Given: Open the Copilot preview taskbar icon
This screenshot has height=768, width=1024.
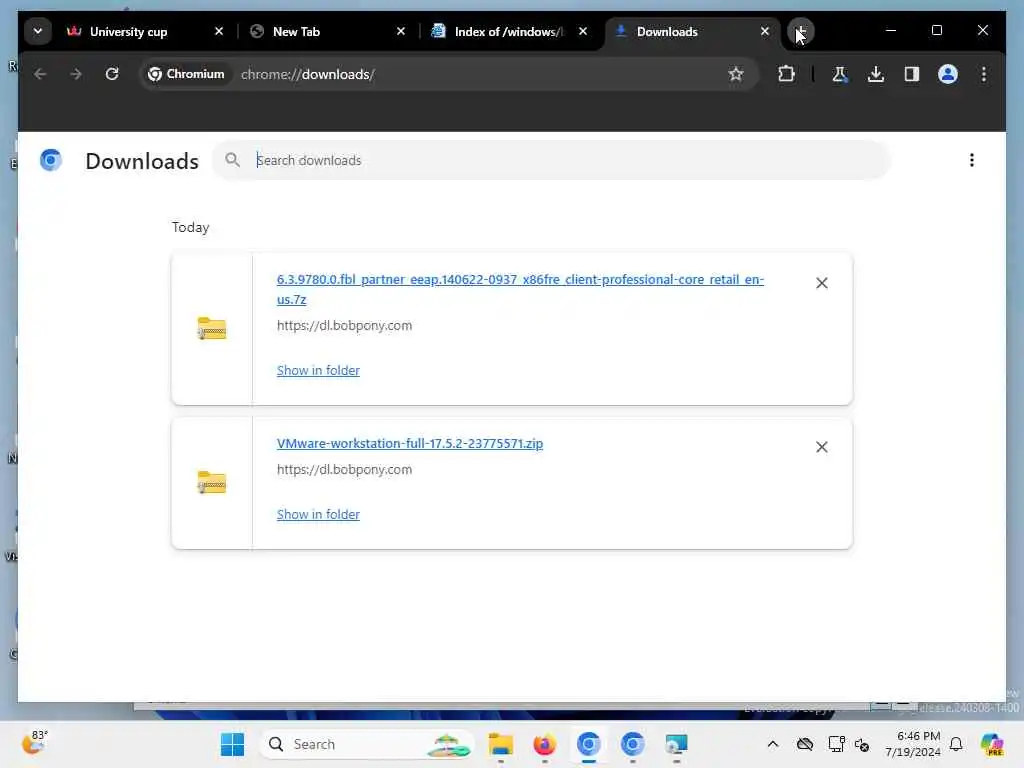Looking at the screenshot, I should (992, 744).
